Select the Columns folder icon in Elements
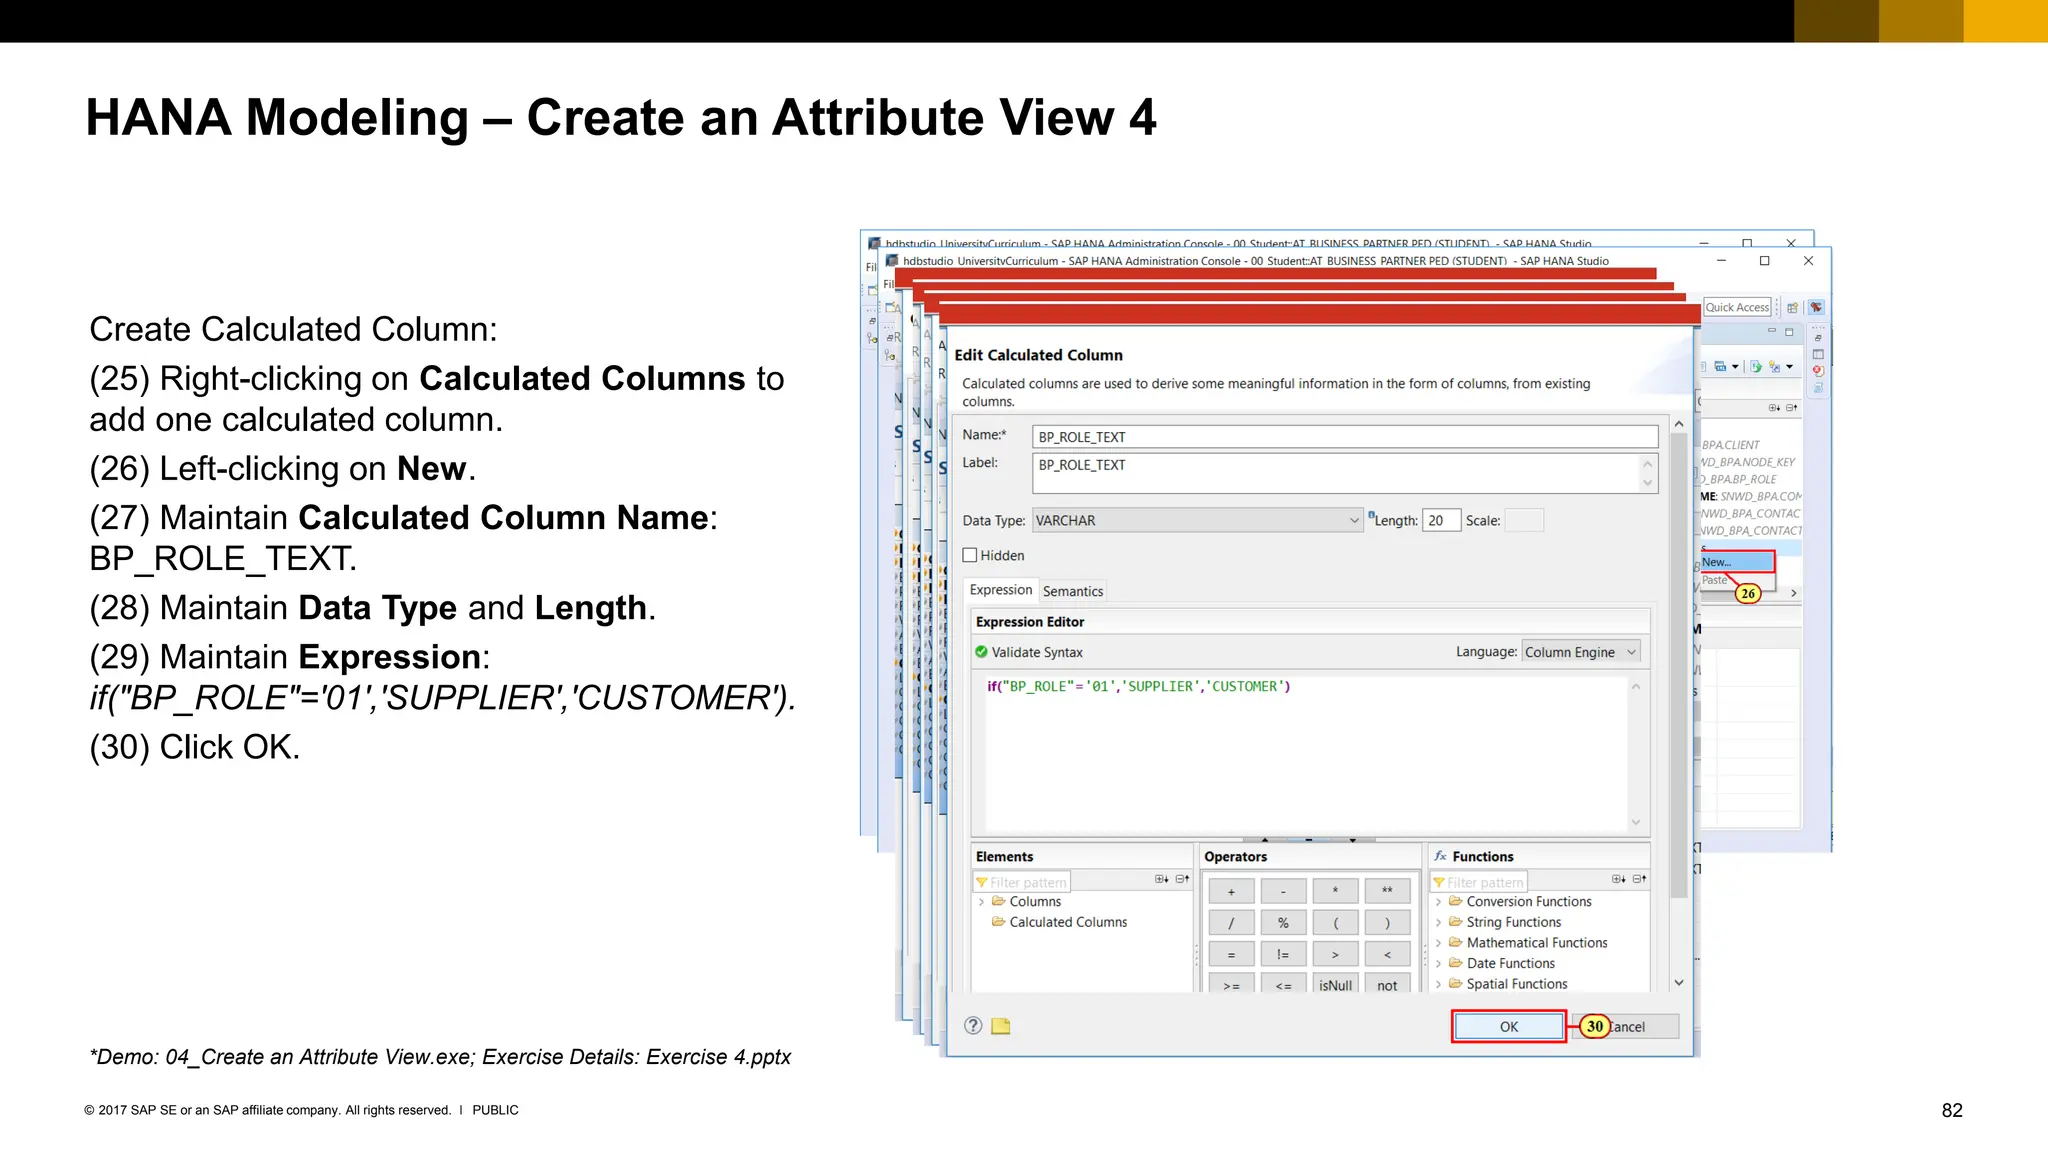 point(998,901)
